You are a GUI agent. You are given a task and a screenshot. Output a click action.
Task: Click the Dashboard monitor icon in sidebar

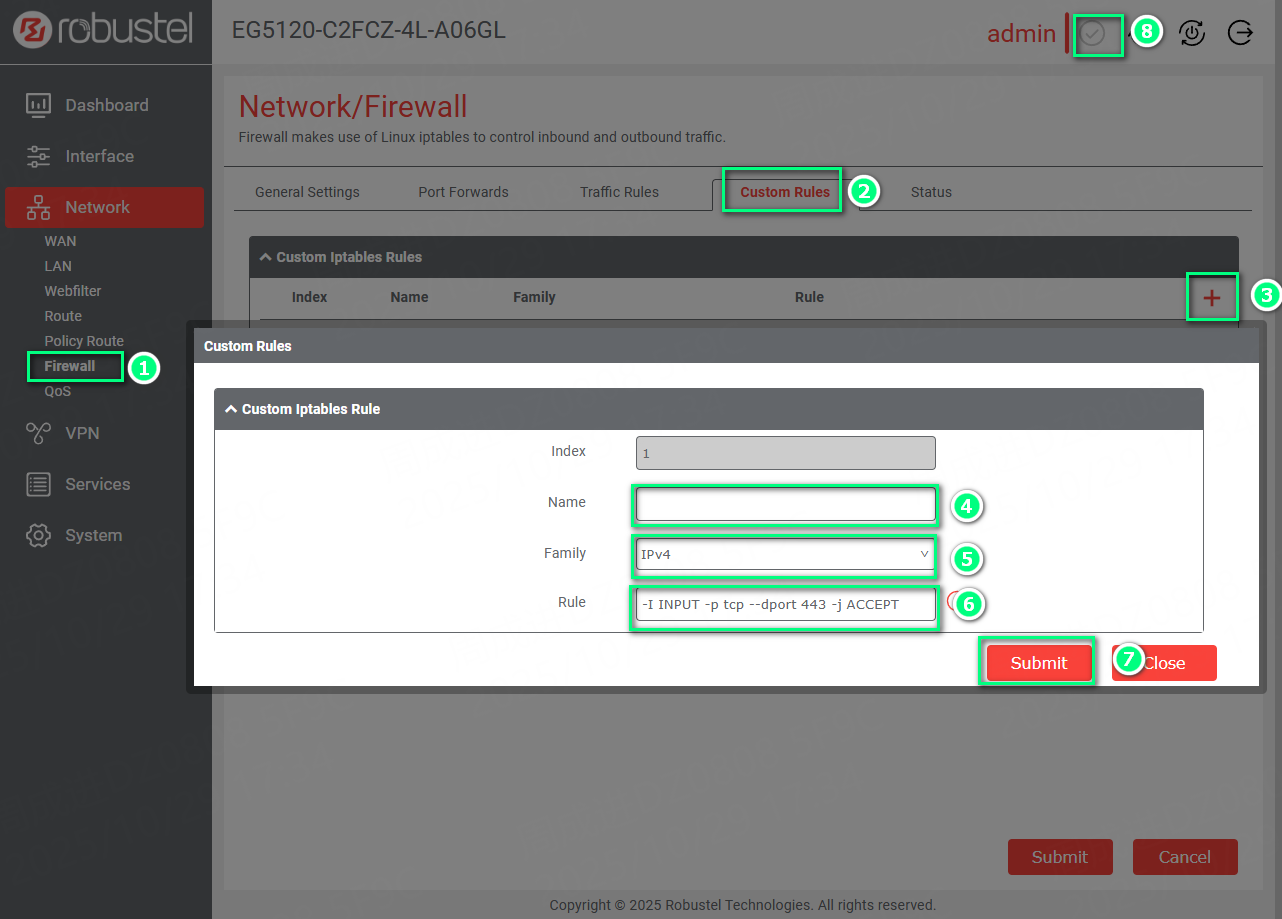click(x=38, y=105)
